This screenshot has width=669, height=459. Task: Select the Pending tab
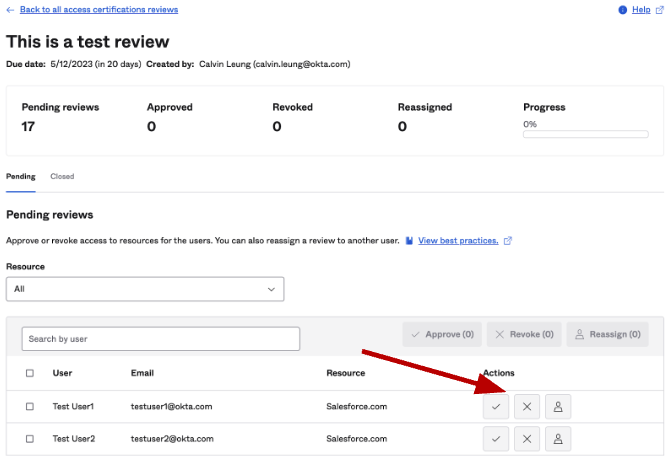pyautogui.click(x=20, y=176)
